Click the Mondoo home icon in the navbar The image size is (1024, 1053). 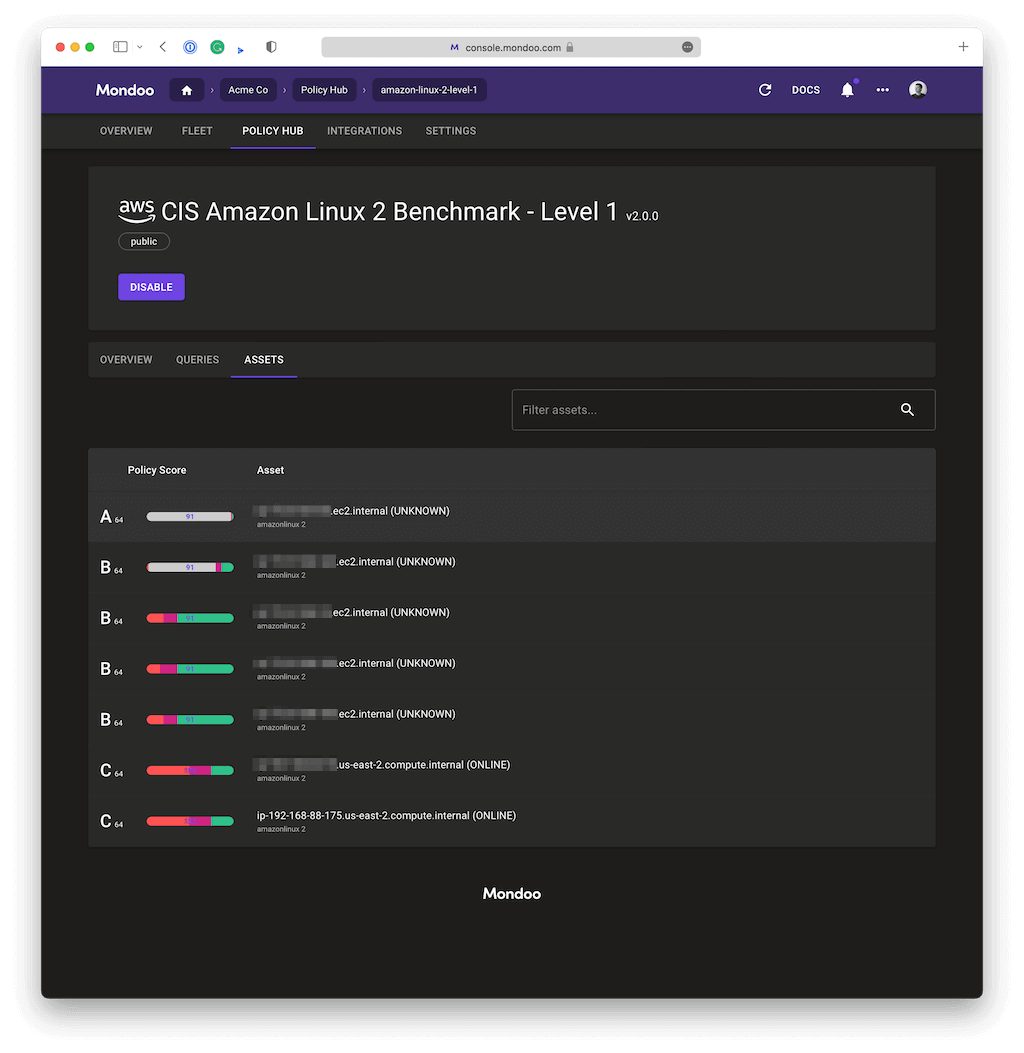tap(186, 89)
